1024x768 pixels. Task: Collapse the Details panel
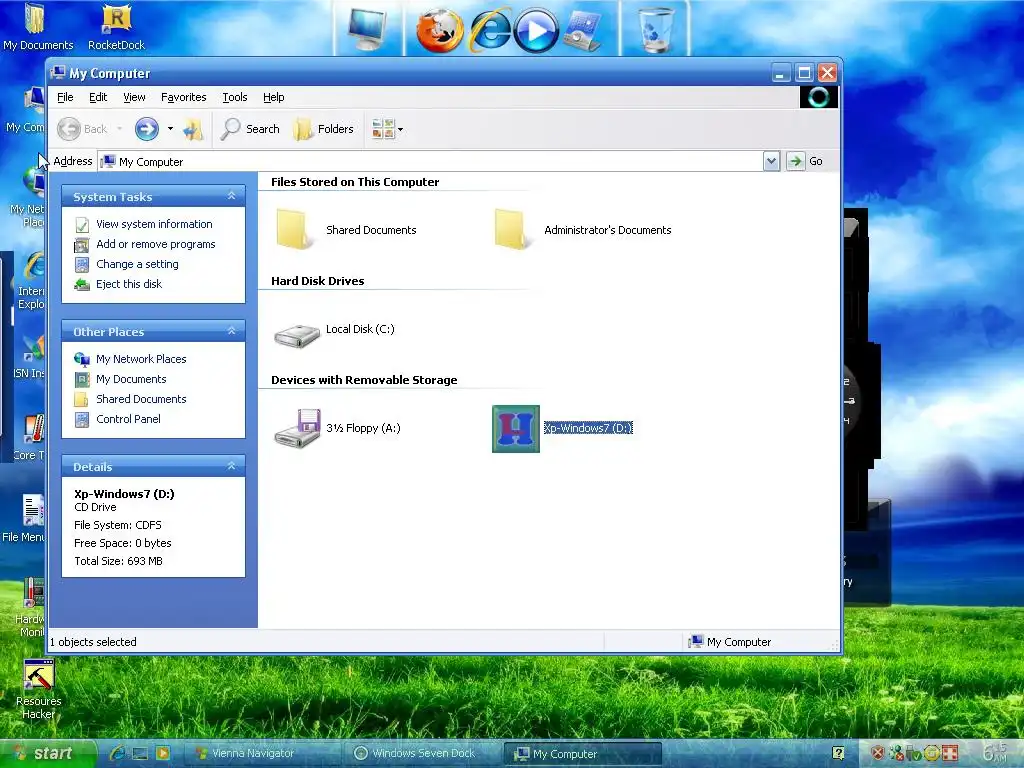tap(231, 466)
